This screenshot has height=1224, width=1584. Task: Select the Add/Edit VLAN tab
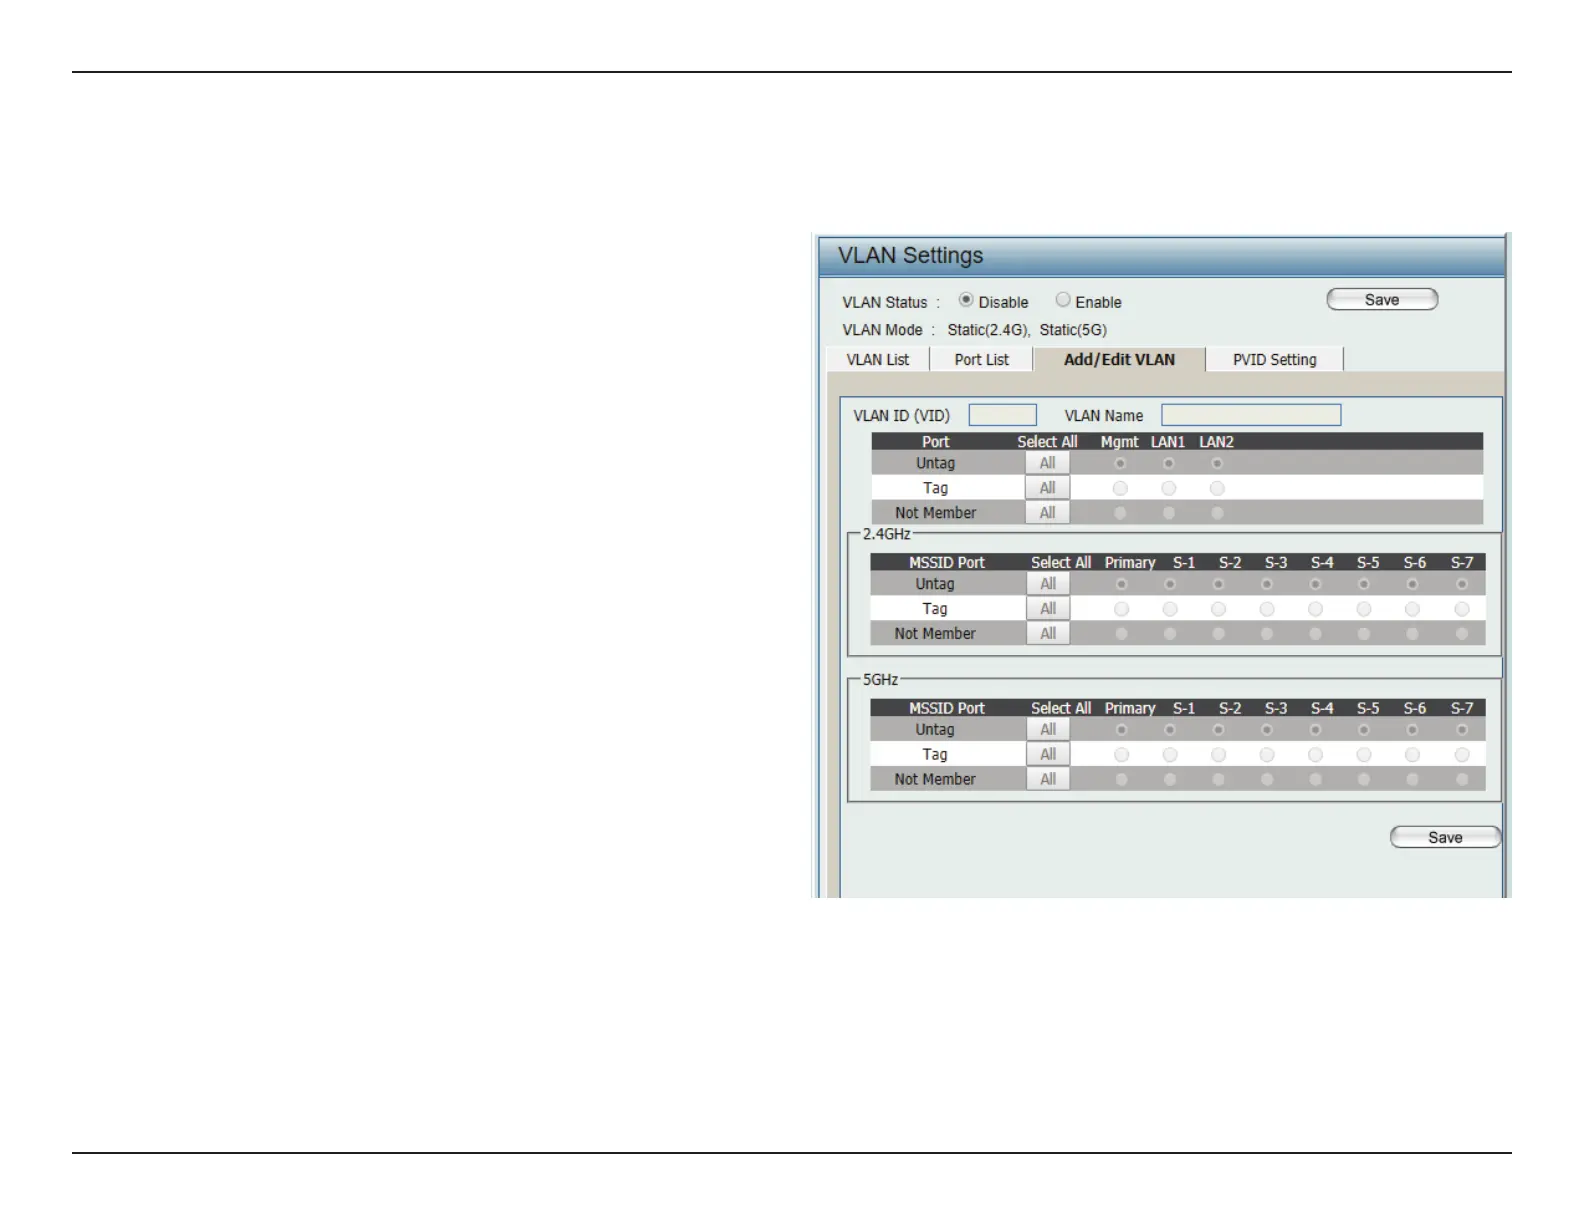coord(1119,360)
